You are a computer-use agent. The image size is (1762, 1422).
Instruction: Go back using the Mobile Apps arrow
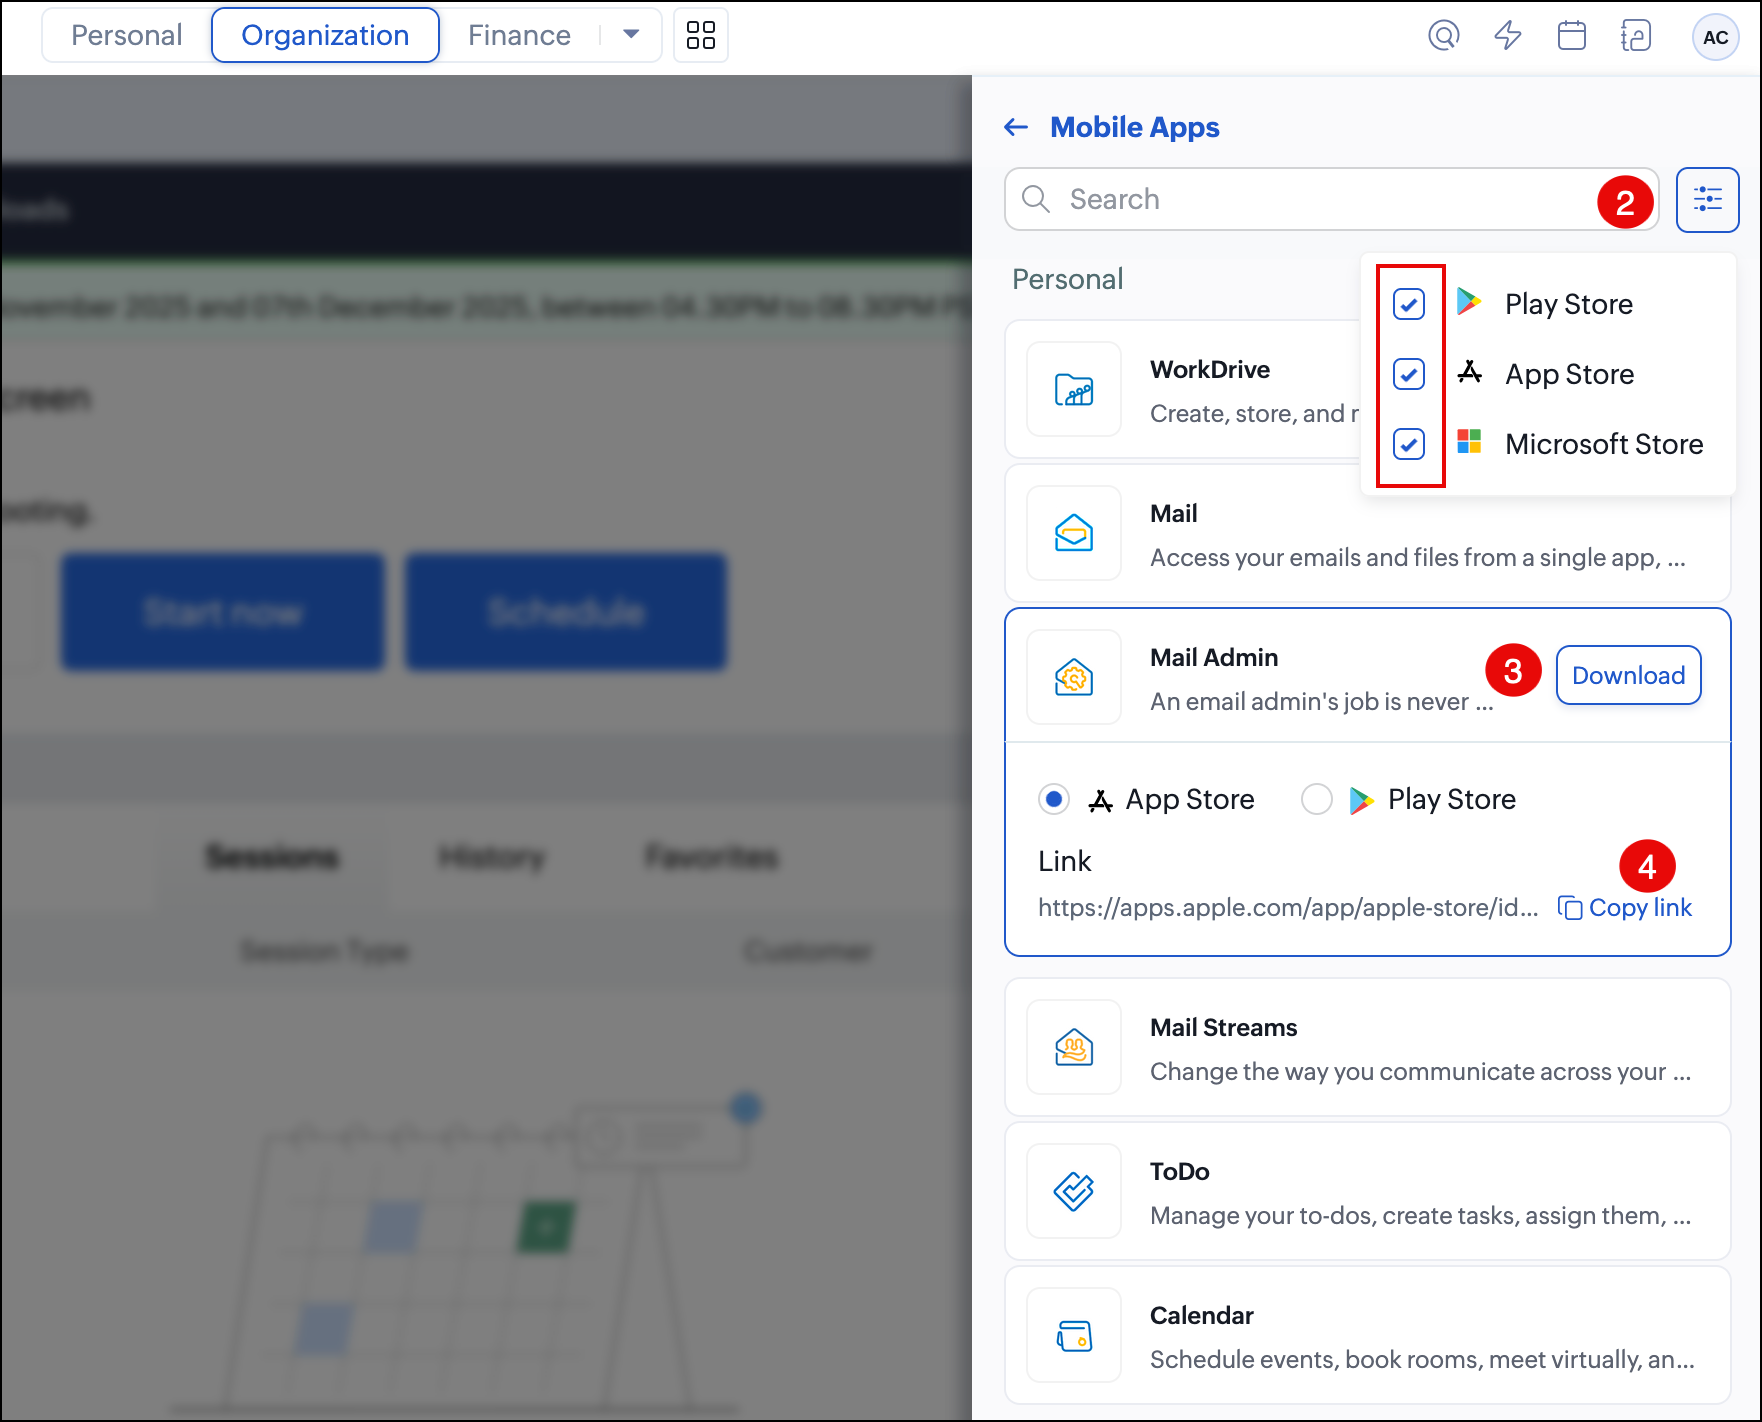pyautogui.click(x=1016, y=127)
